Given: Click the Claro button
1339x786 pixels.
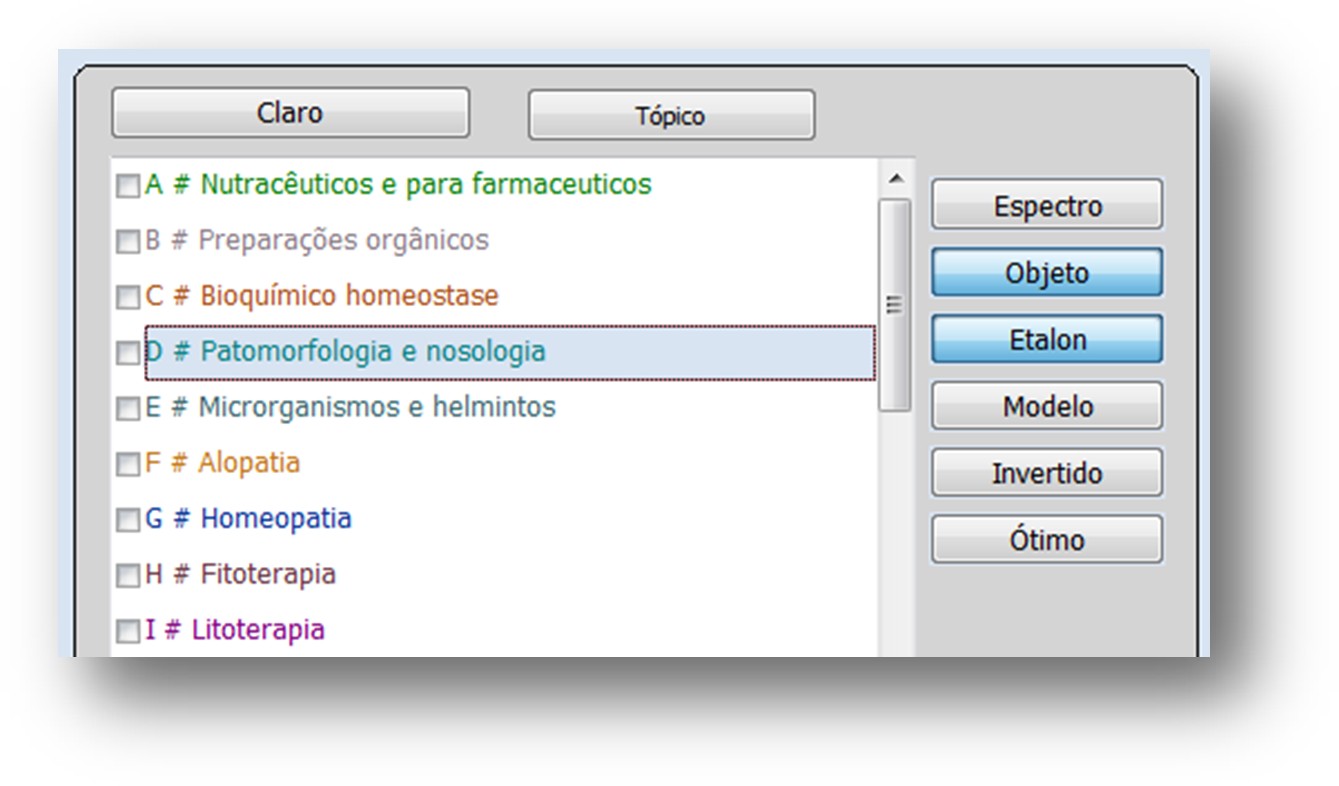Looking at the screenshot, I should pos(290,113).
